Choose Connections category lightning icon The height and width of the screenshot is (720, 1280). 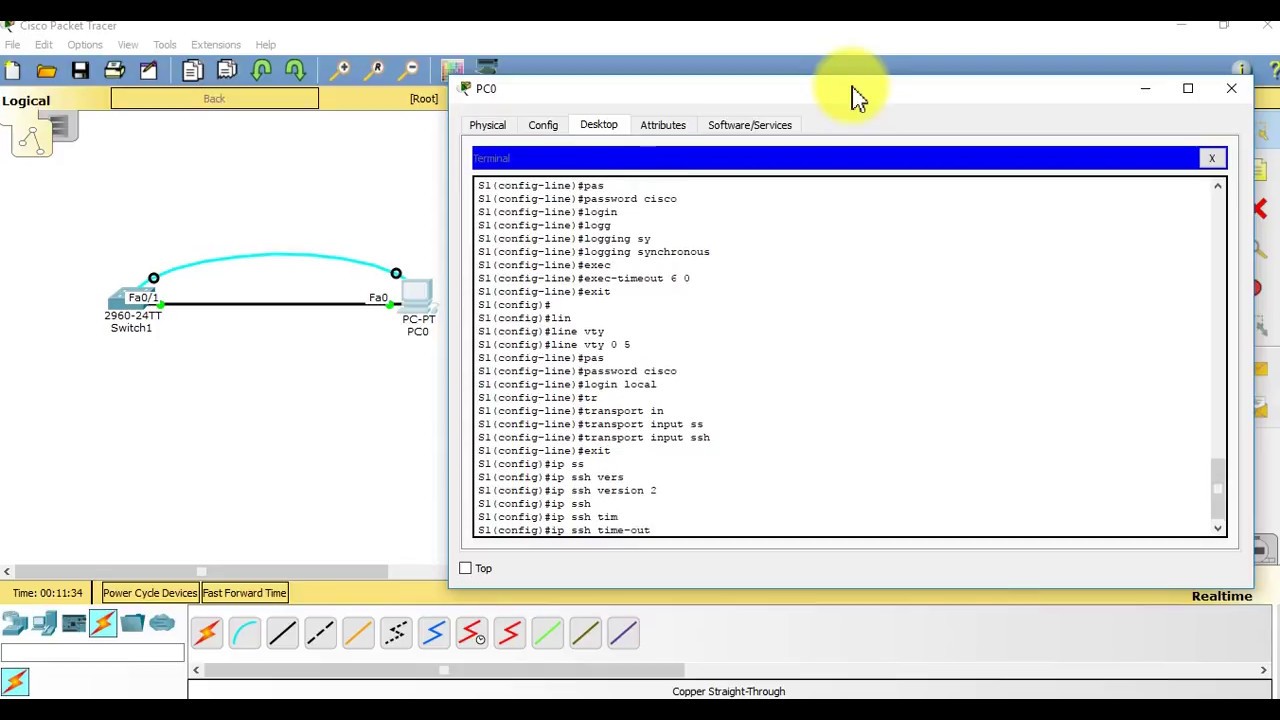(103, 623)
